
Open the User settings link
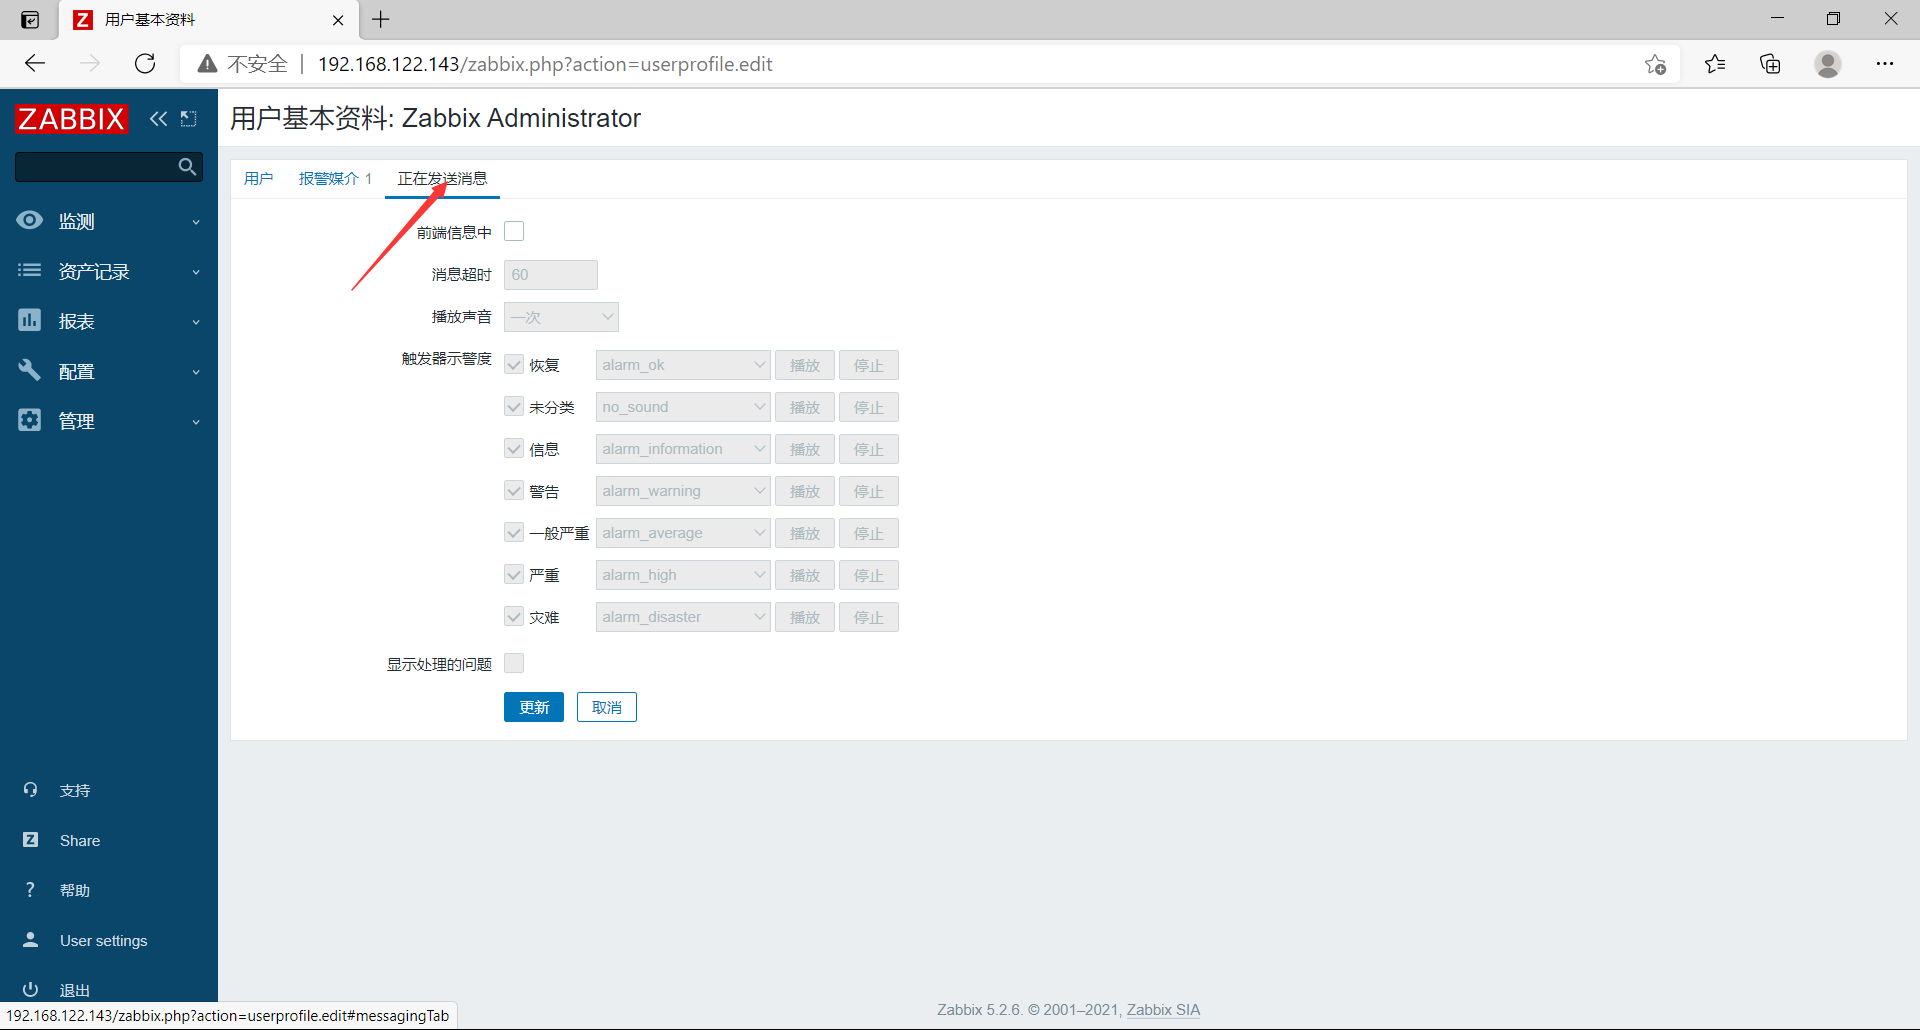point(103,940)
